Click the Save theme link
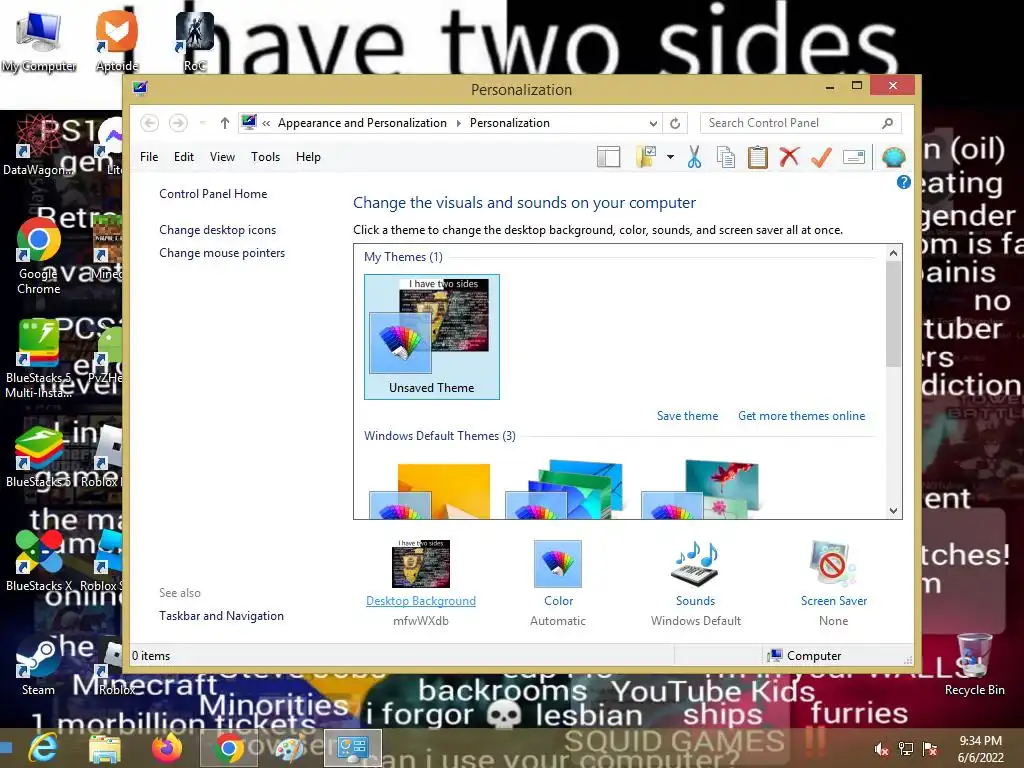The height and width of the screenshot is (768, 1024). pyautogui.click(x=687, y=416)
